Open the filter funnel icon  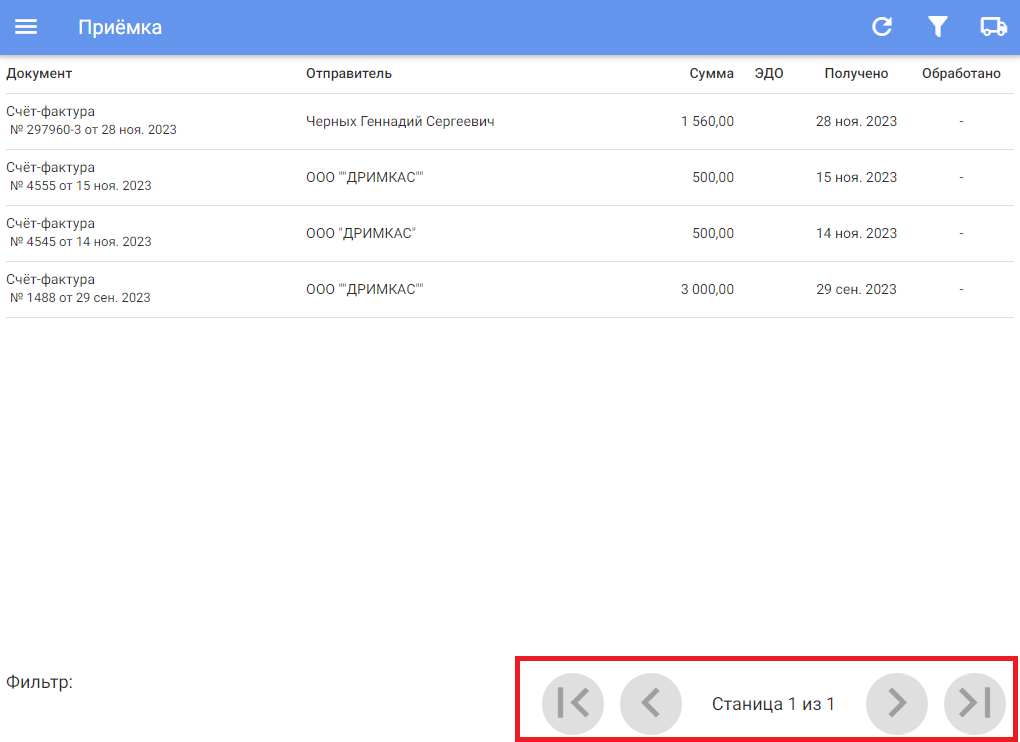[937, 27]
